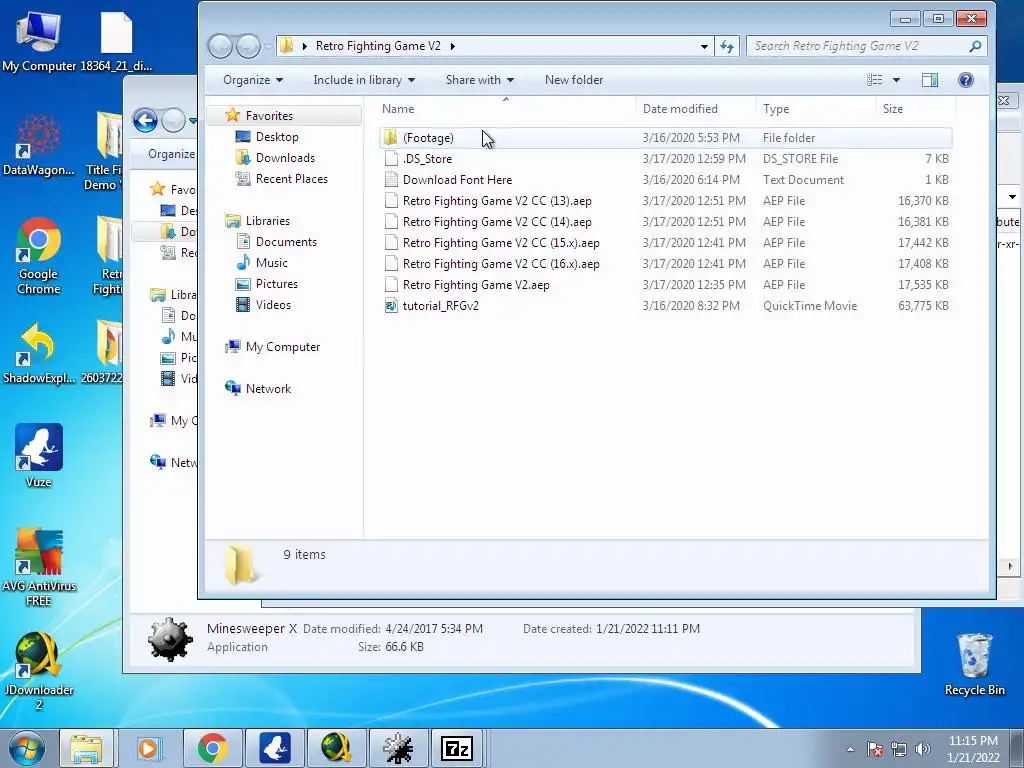
Task: Open 7-Zip taskbar icon
Action: [x=457, y=748]
